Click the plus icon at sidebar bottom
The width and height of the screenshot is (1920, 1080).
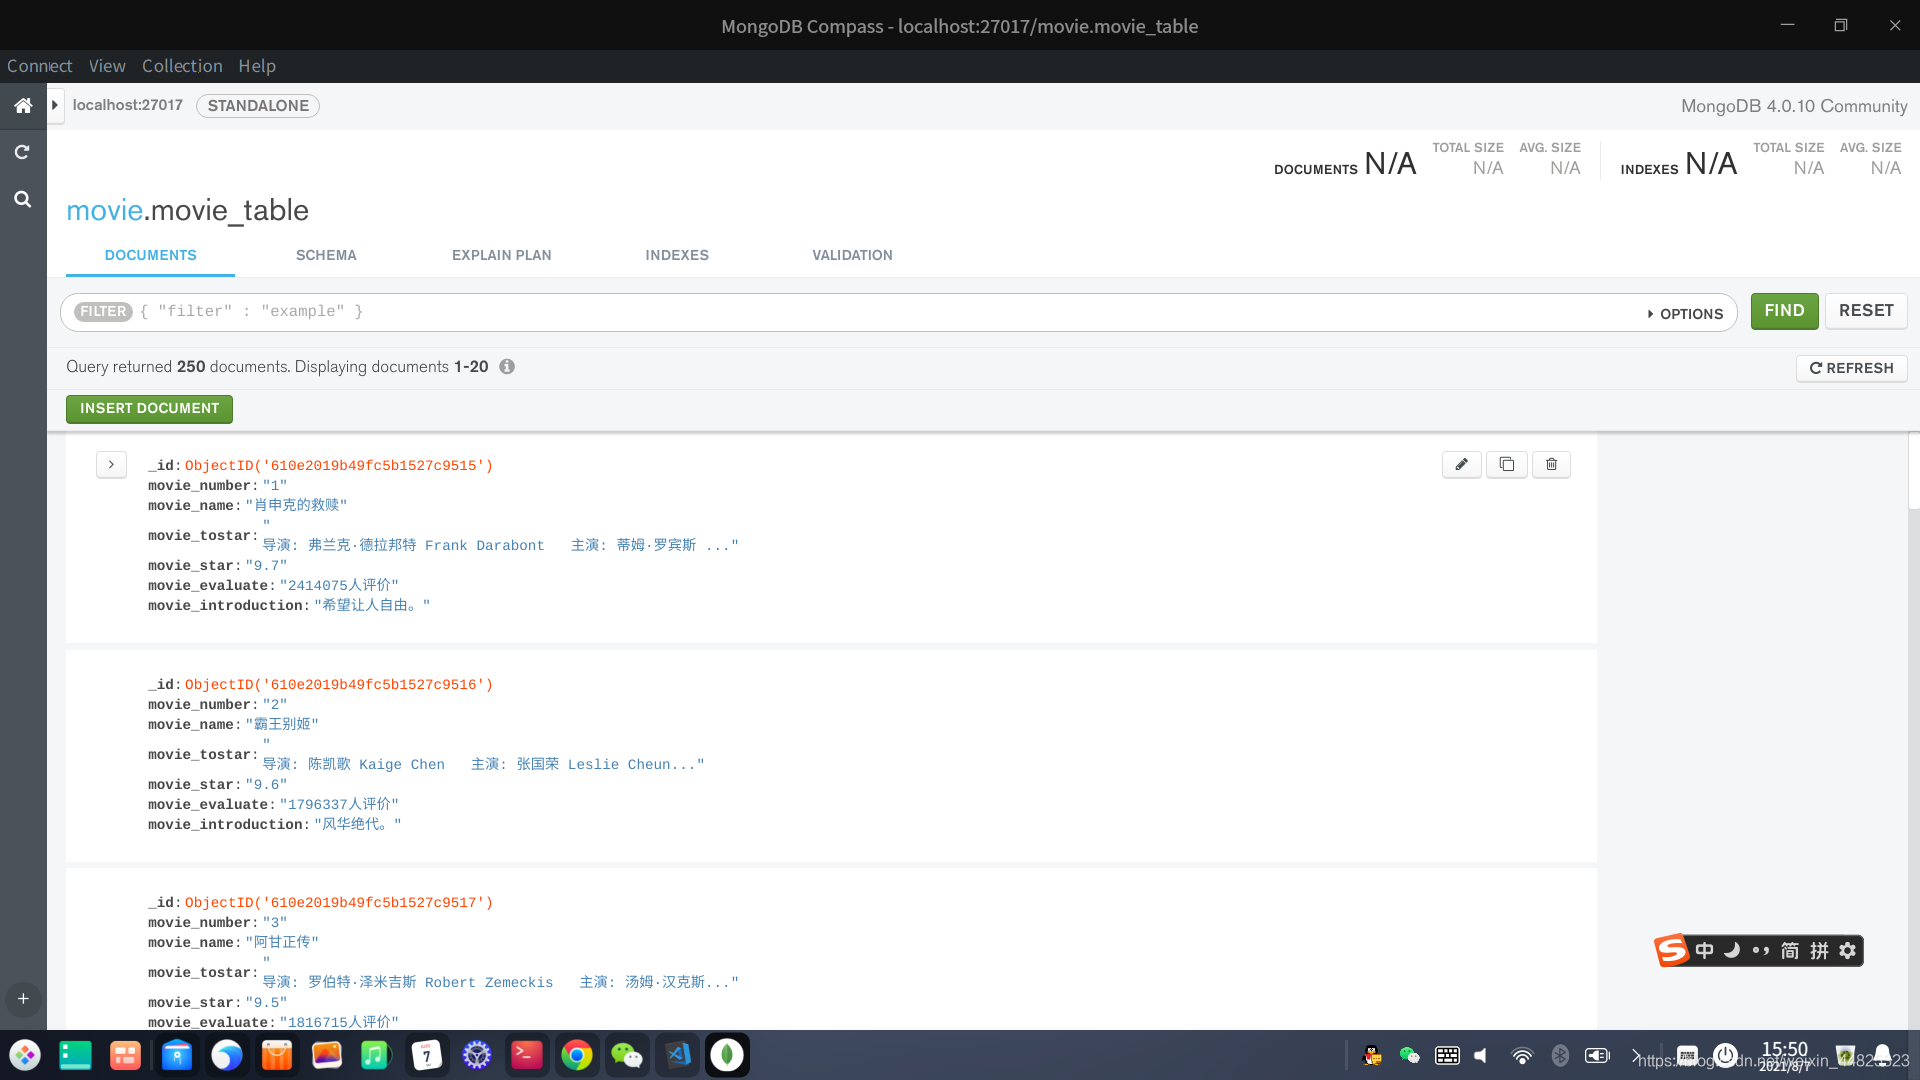click(x=23, y=998)
